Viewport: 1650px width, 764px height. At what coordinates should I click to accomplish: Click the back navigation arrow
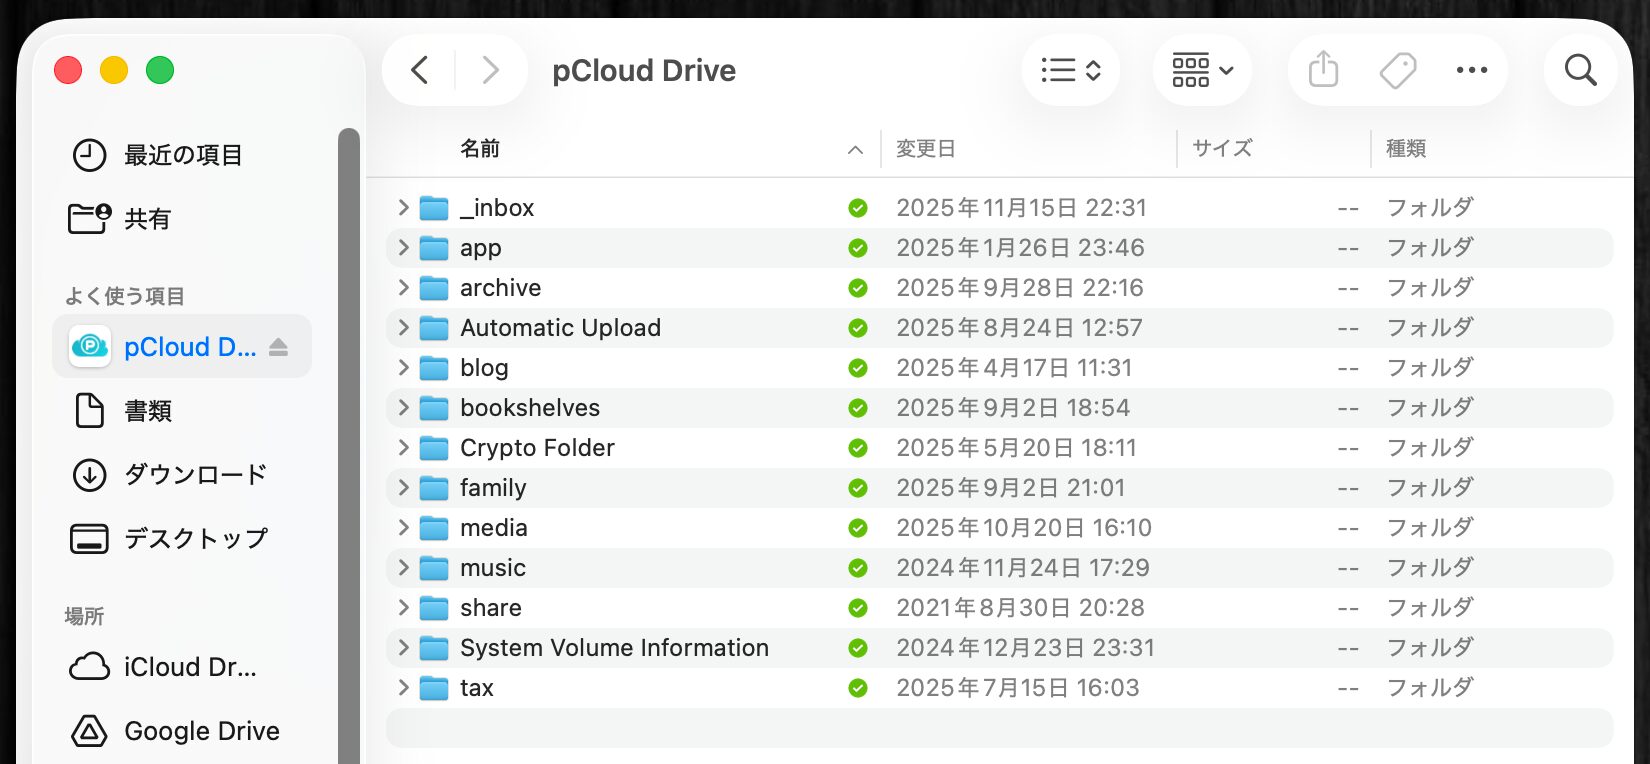point(420,70)
